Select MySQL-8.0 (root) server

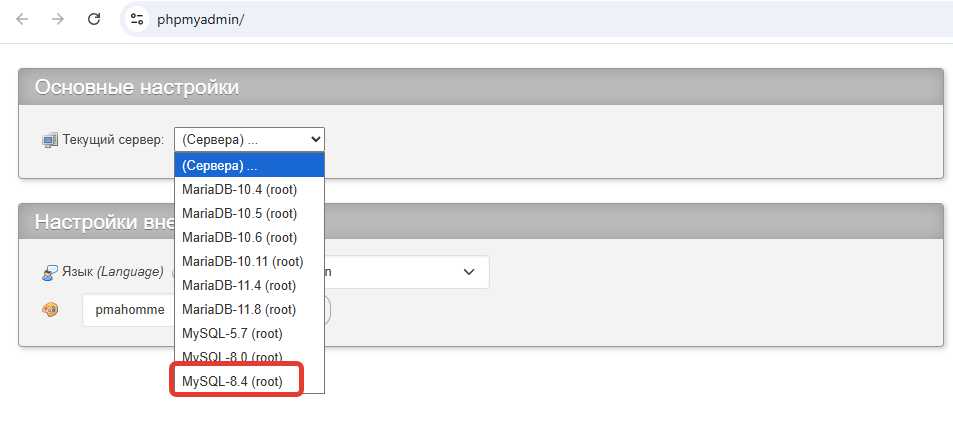pyautogui.click(x=249, y=357)
